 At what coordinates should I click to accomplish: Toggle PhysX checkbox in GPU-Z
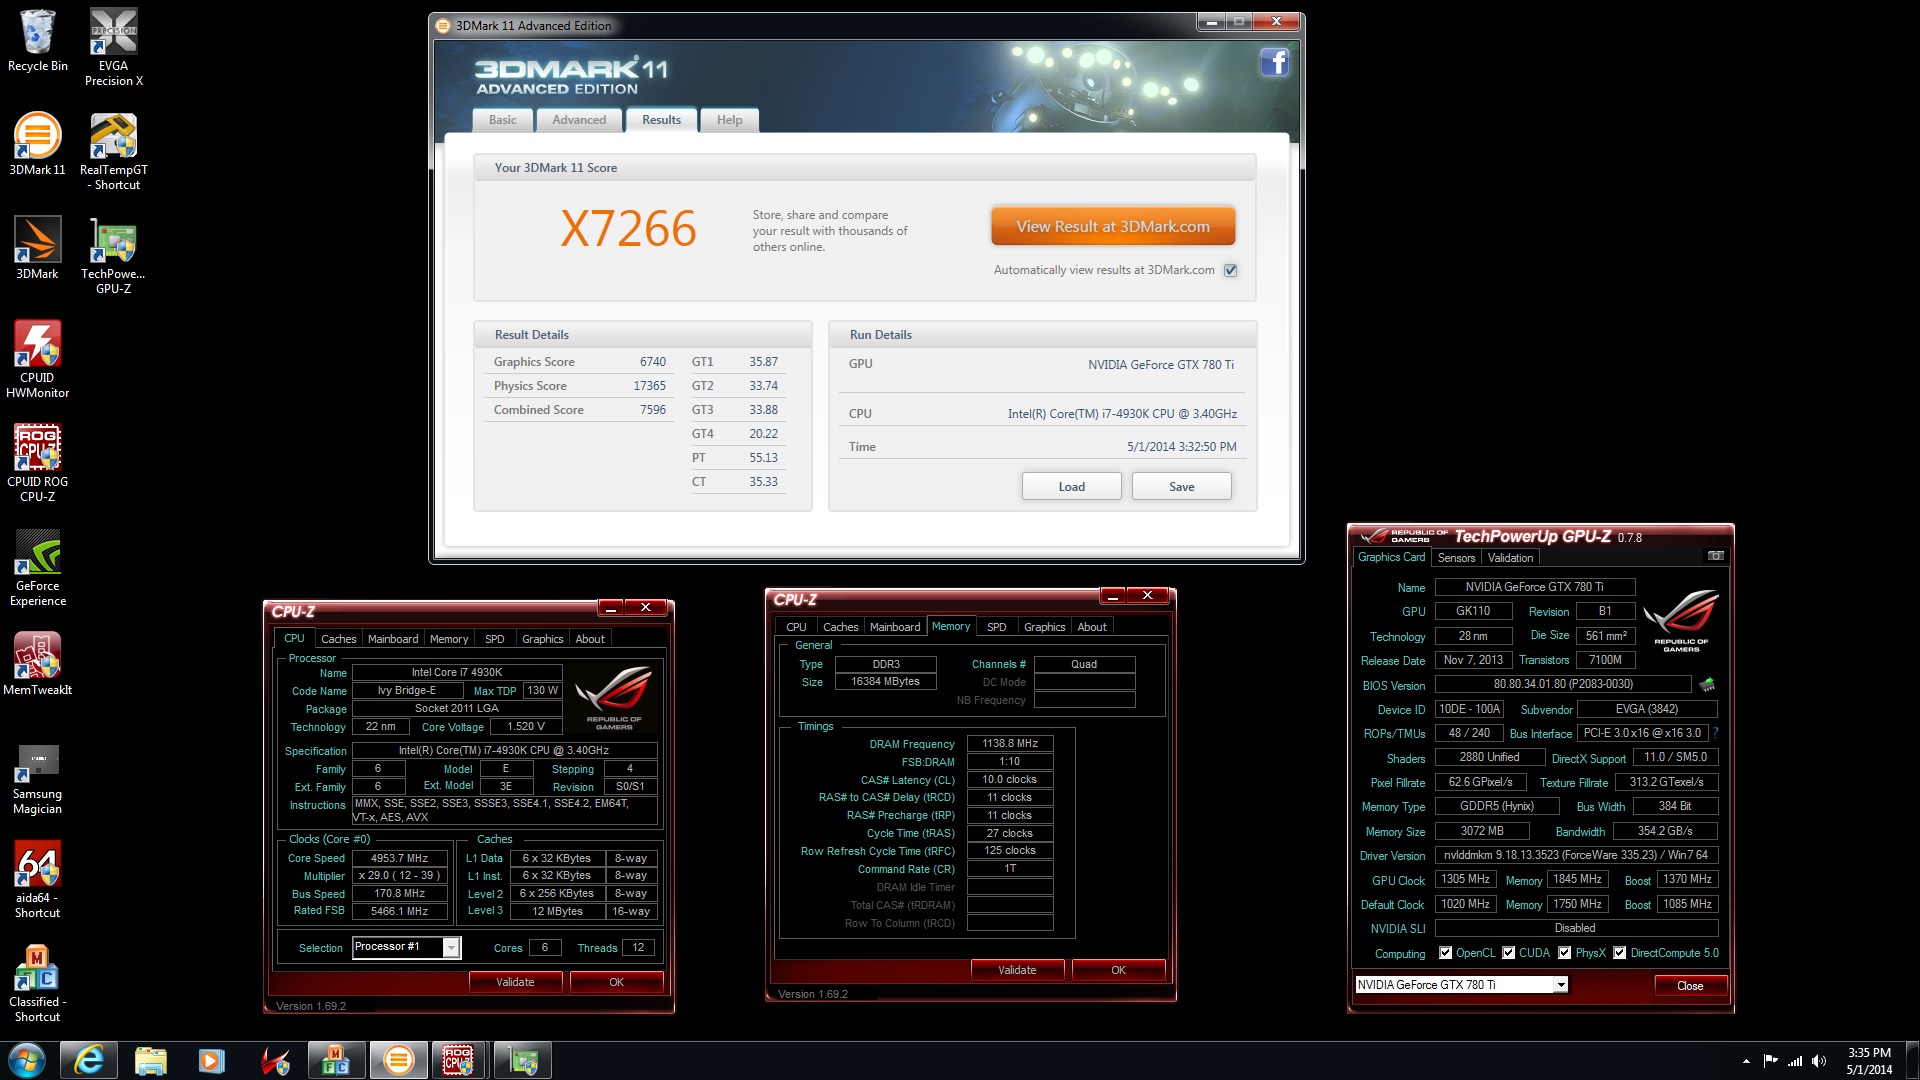(1565, 953)
